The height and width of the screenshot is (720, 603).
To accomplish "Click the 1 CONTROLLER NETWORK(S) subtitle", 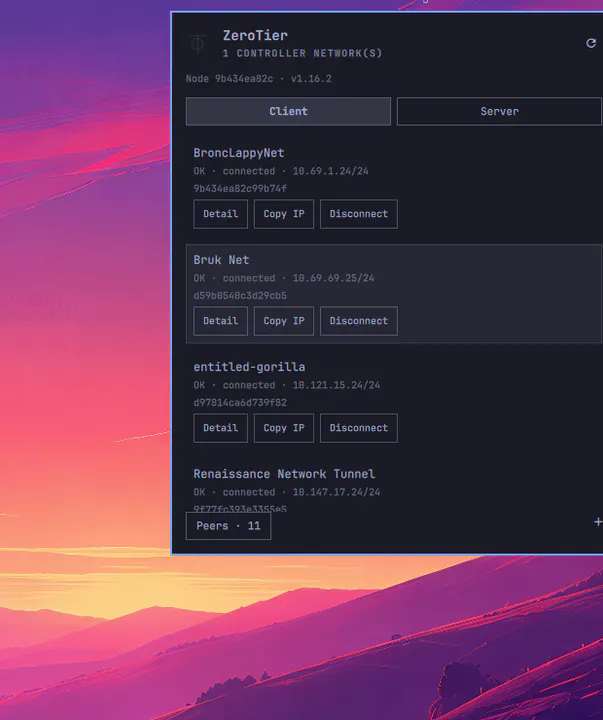I will tap(302, 53).
